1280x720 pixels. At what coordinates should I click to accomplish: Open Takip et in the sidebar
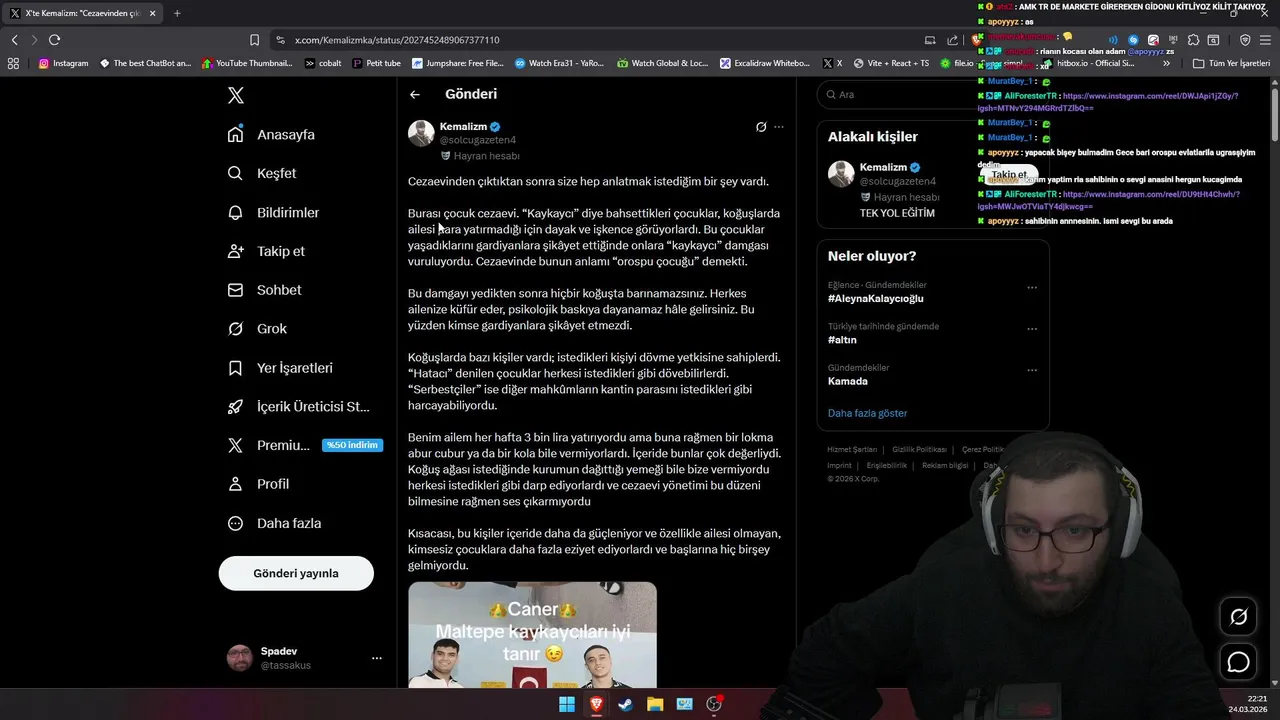[x=267, y=251]
